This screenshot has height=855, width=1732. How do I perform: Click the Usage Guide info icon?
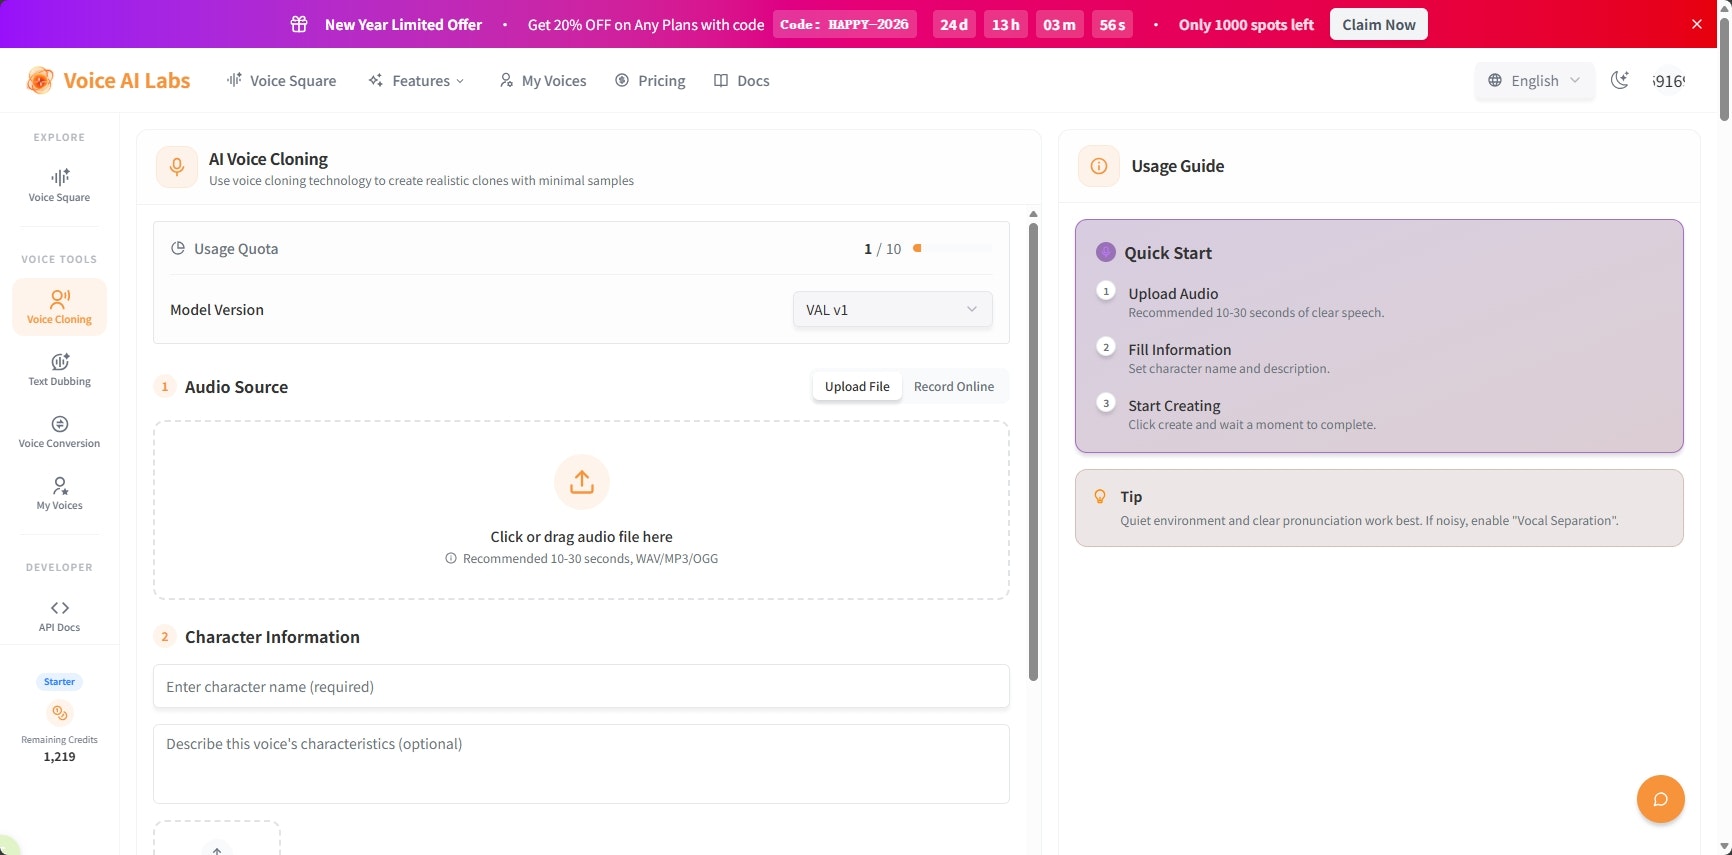(1099, 166)
